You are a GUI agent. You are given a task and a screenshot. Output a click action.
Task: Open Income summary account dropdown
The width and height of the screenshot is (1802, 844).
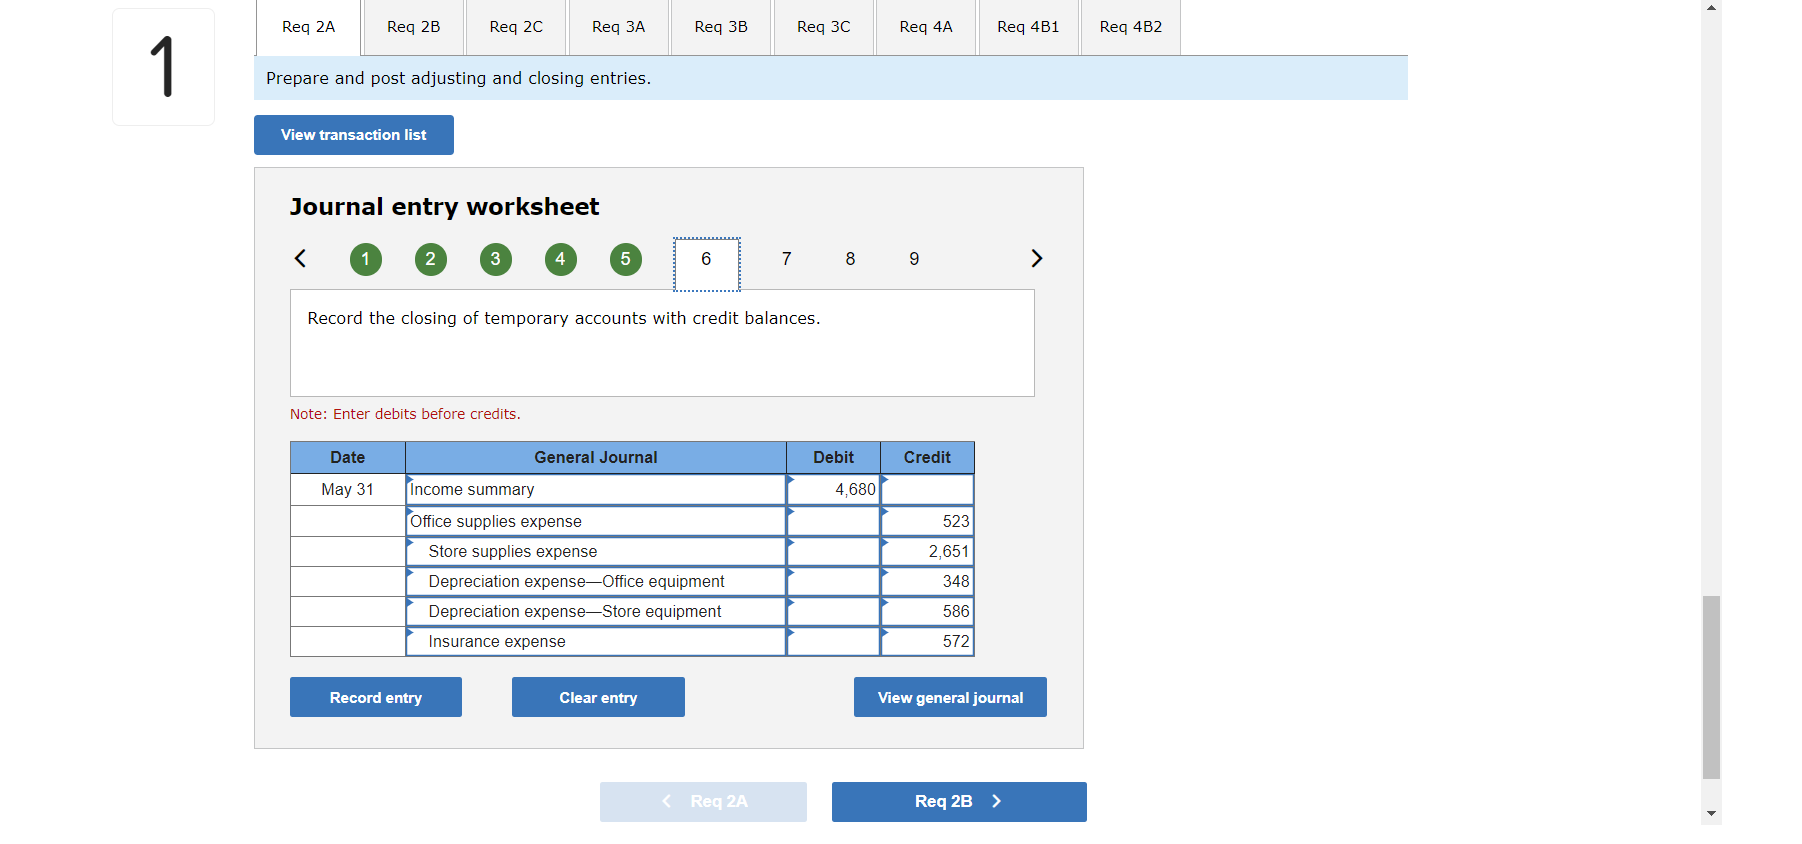tap(596, 490)
